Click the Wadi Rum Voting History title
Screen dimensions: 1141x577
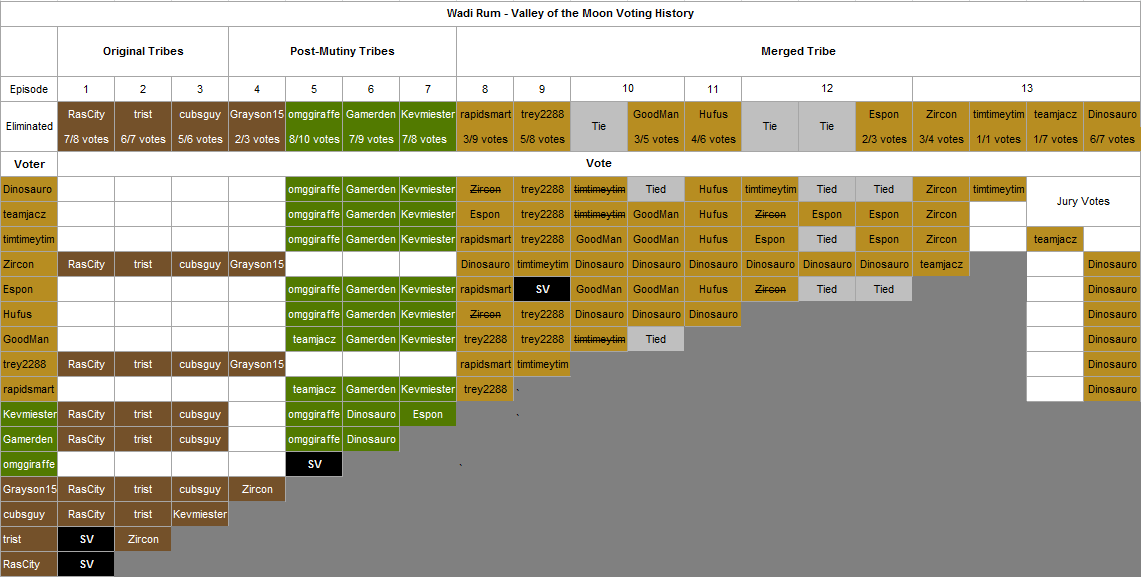pyautogui.click(x=570, y=13)
